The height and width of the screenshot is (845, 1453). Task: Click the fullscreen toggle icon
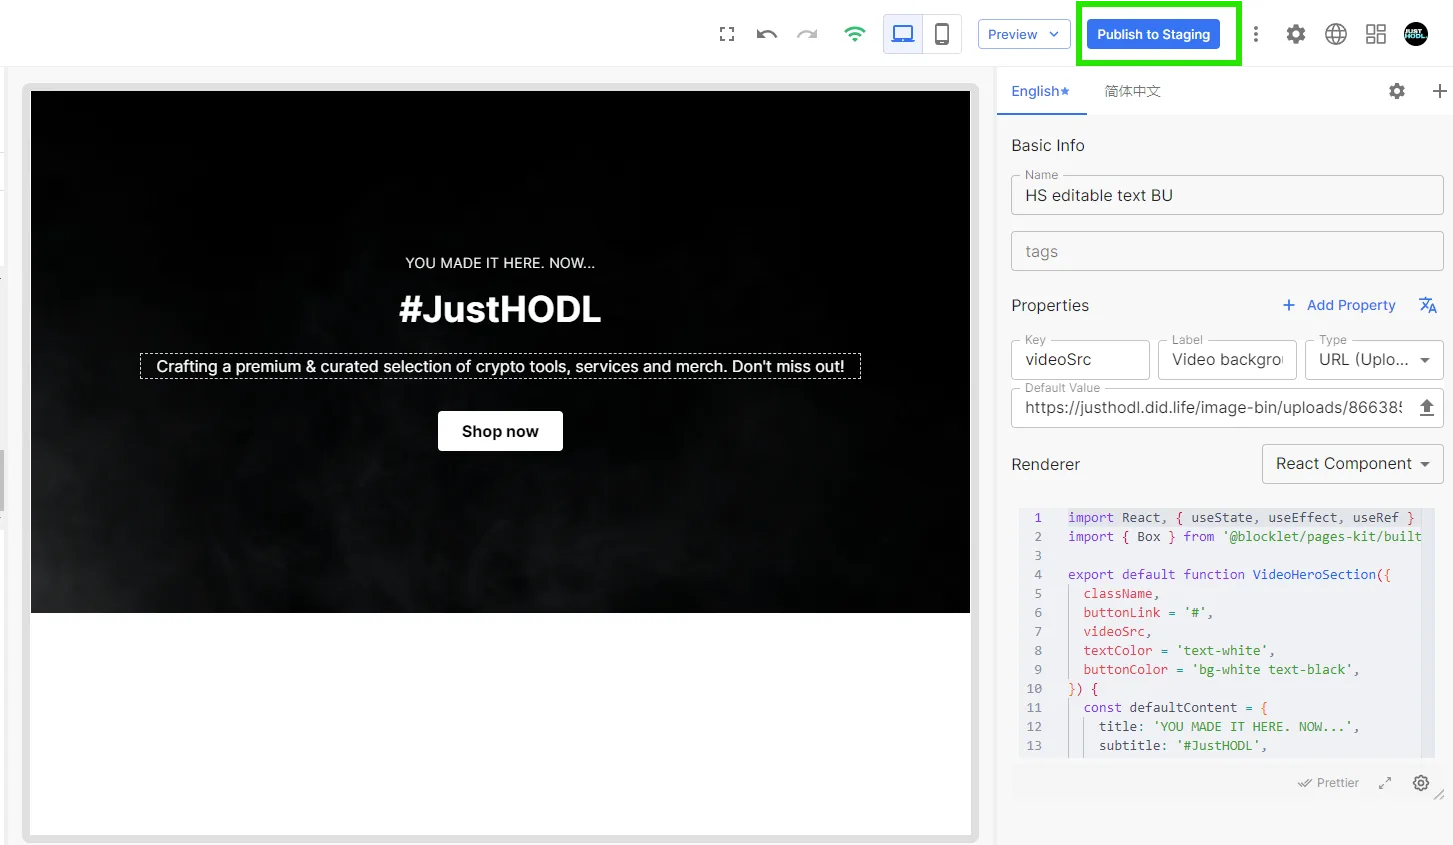[x=727, y=34]
